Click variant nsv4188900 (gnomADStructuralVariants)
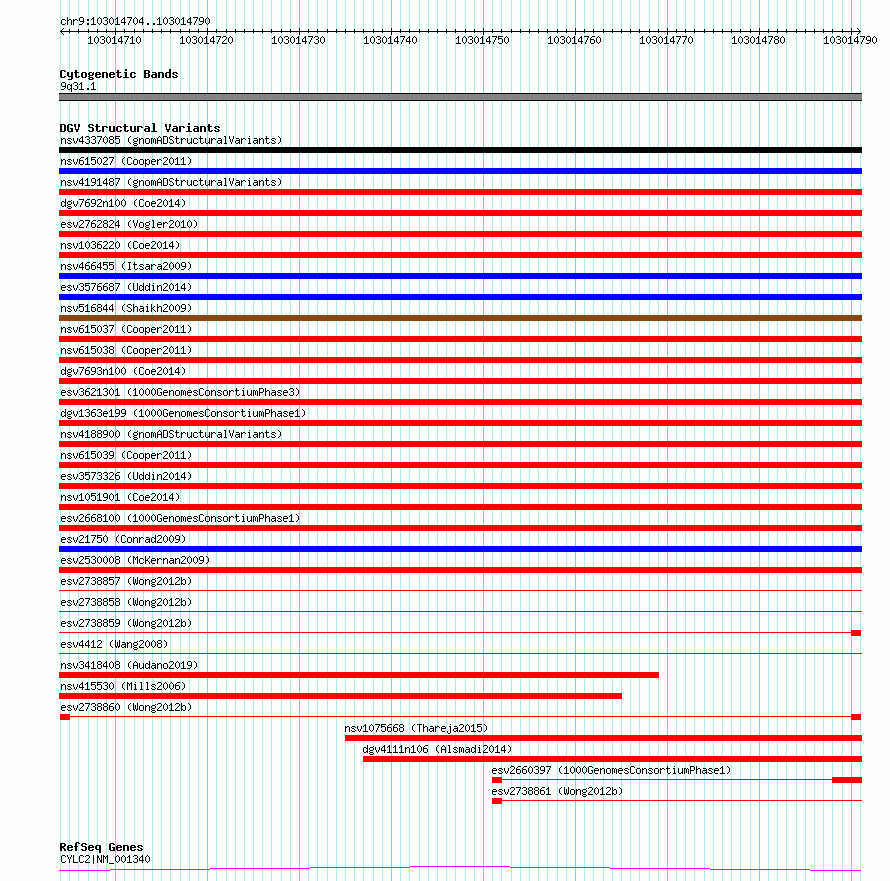 171,434
